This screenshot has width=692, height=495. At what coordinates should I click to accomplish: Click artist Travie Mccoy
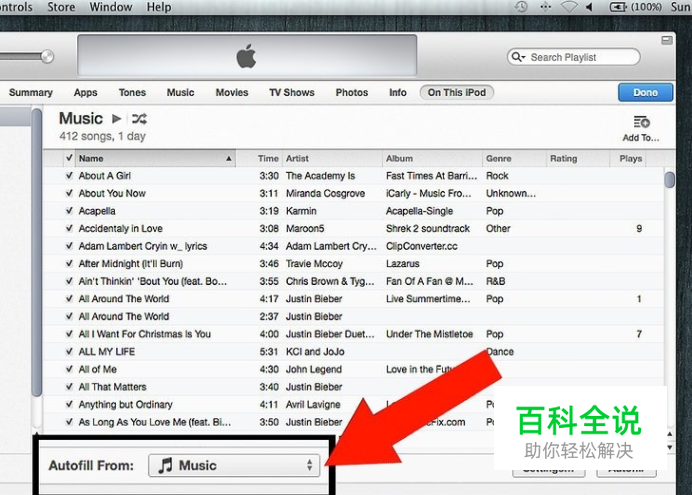click(314, 263)
